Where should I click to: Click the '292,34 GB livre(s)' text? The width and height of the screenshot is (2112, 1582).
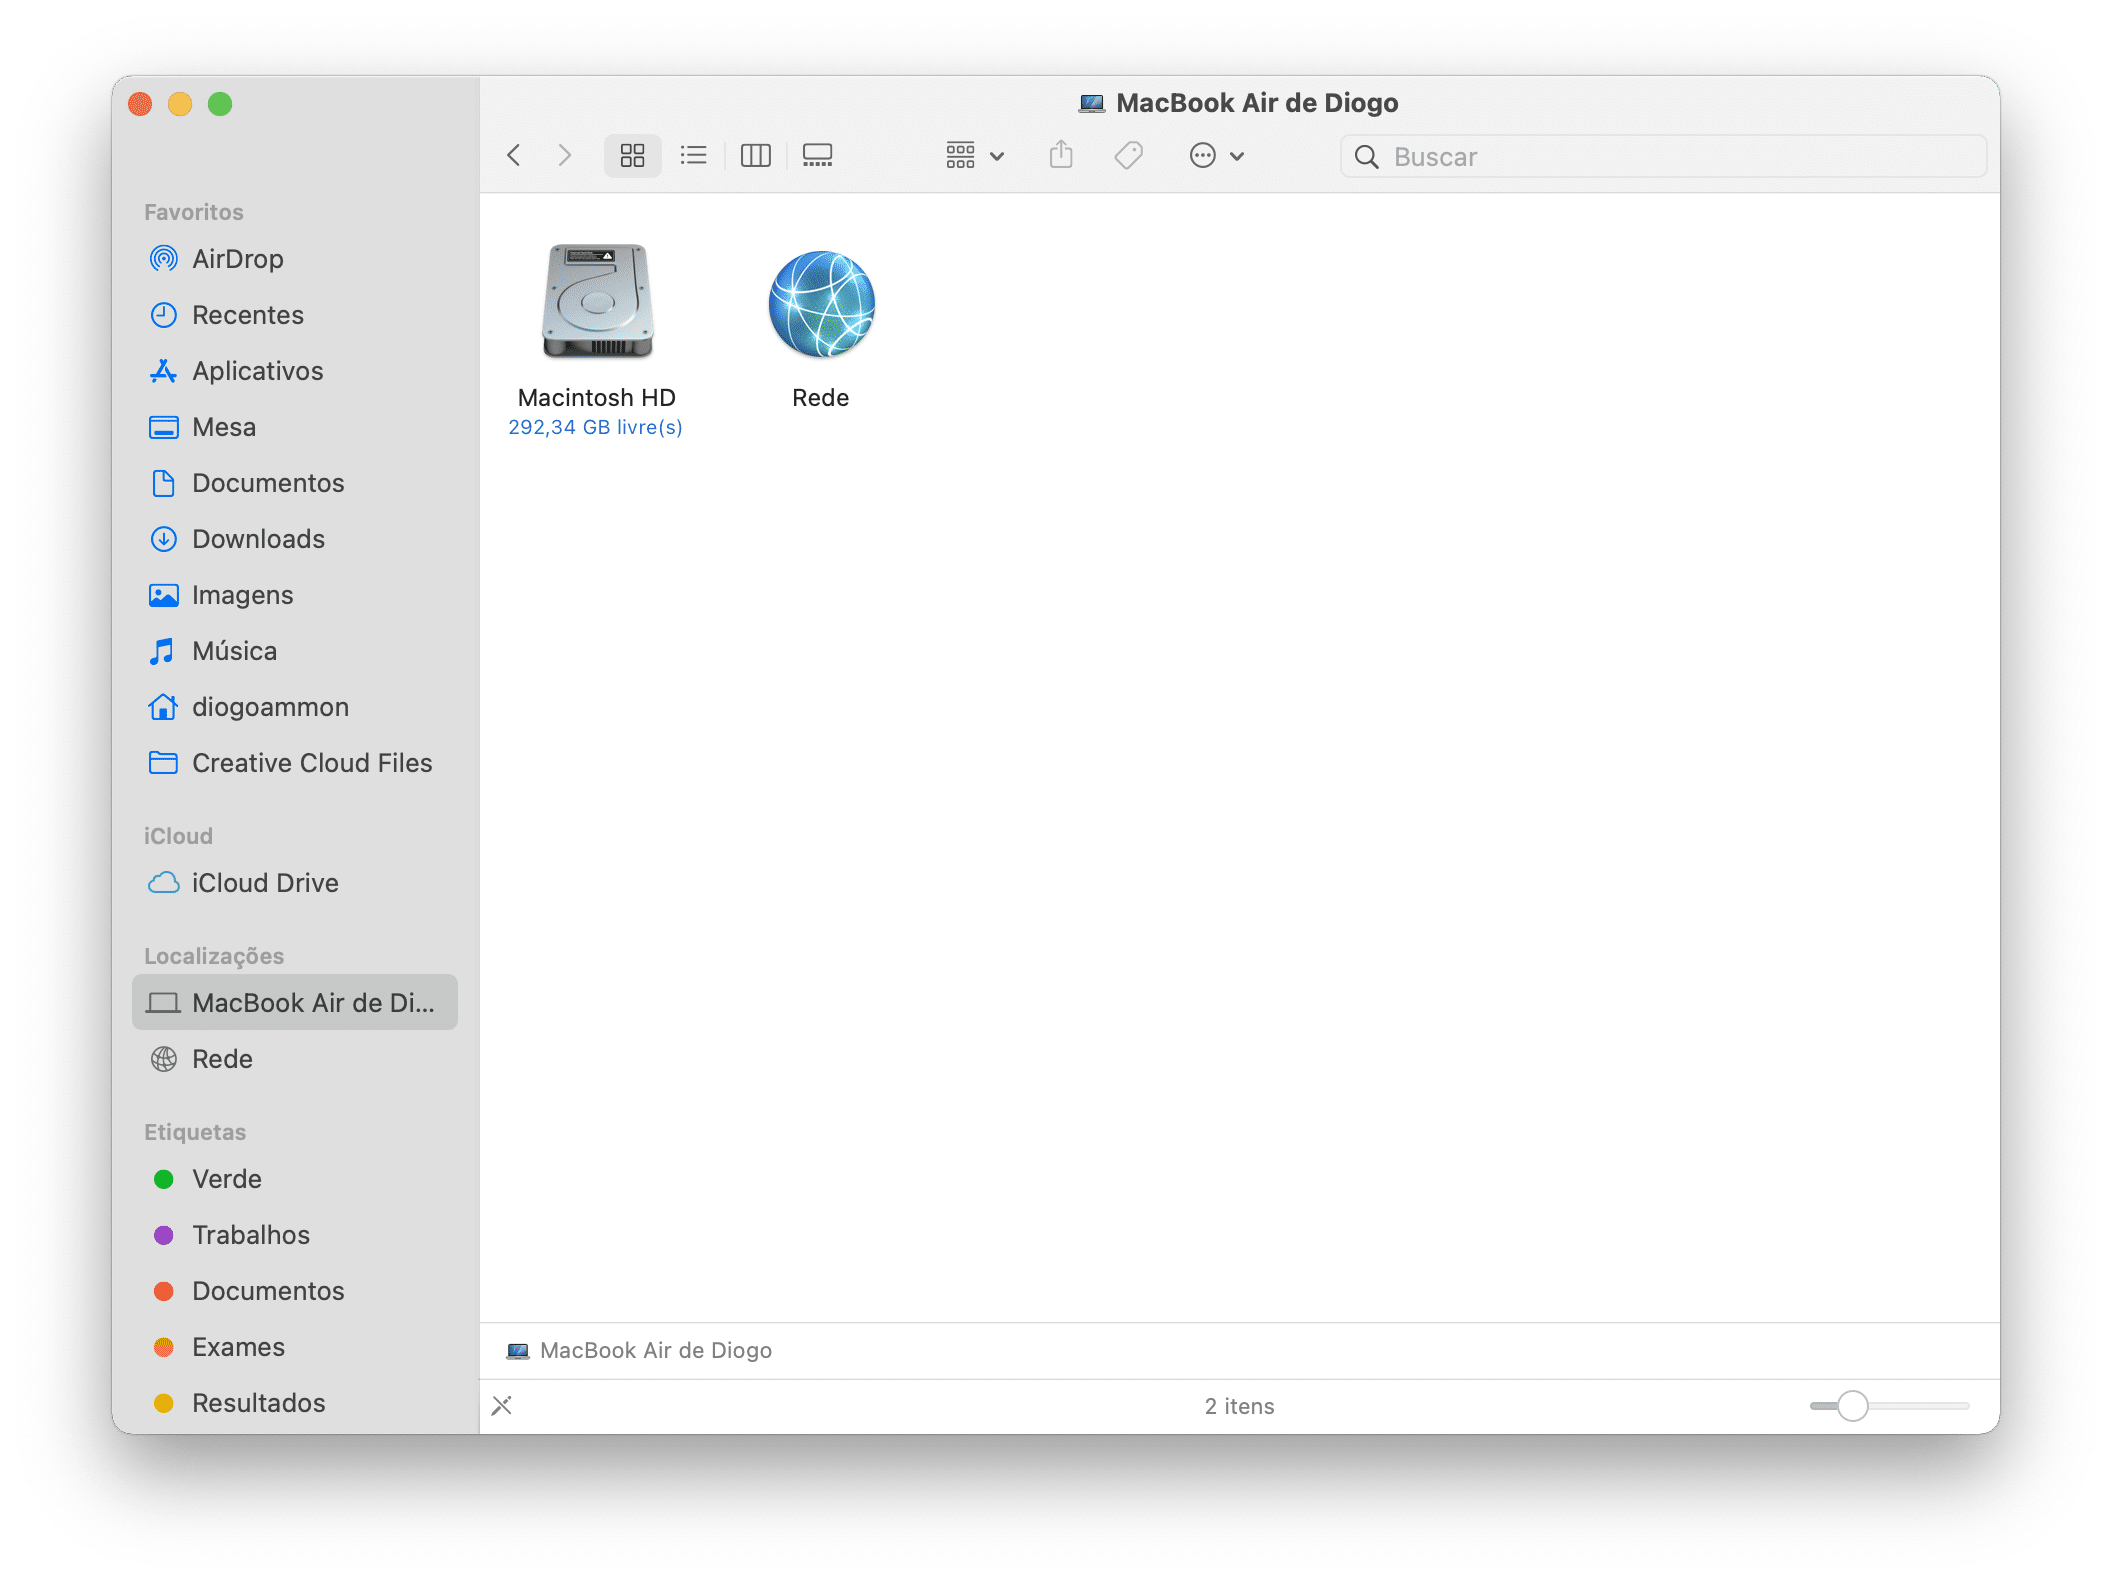coord(595,427)
